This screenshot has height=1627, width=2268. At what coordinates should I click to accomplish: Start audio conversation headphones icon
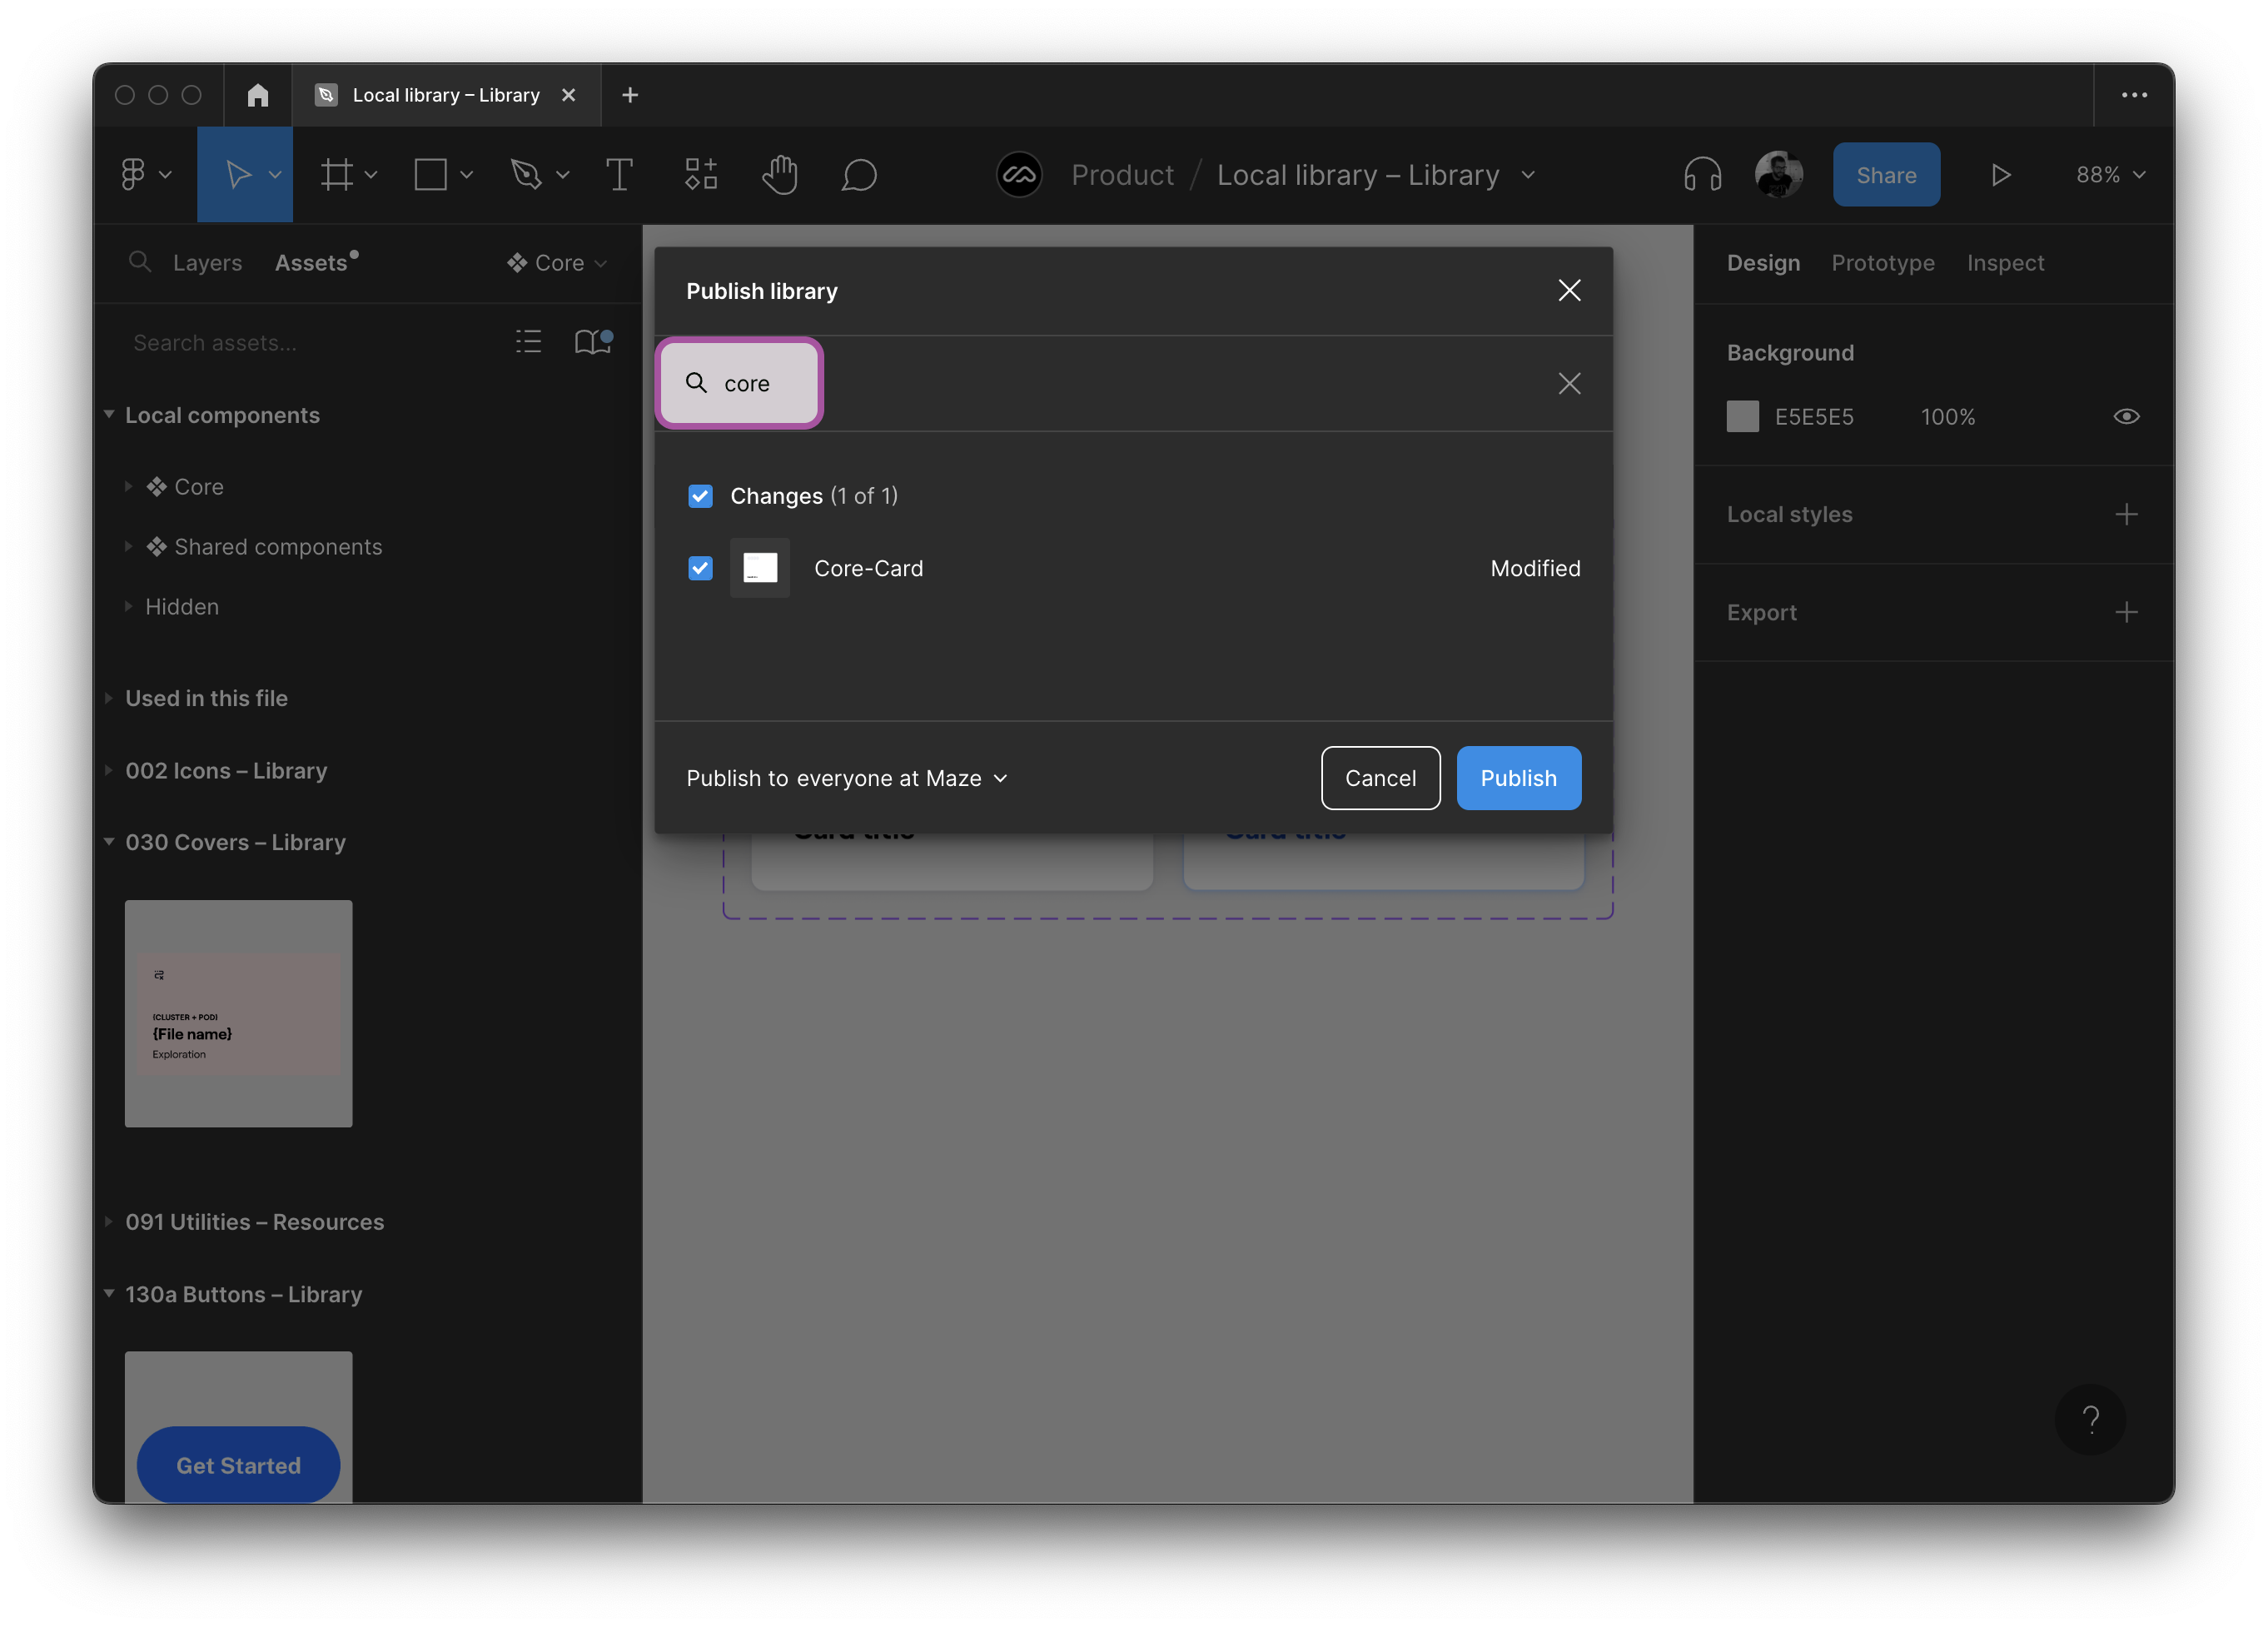pyautogui.click(x=1702, y=175)
